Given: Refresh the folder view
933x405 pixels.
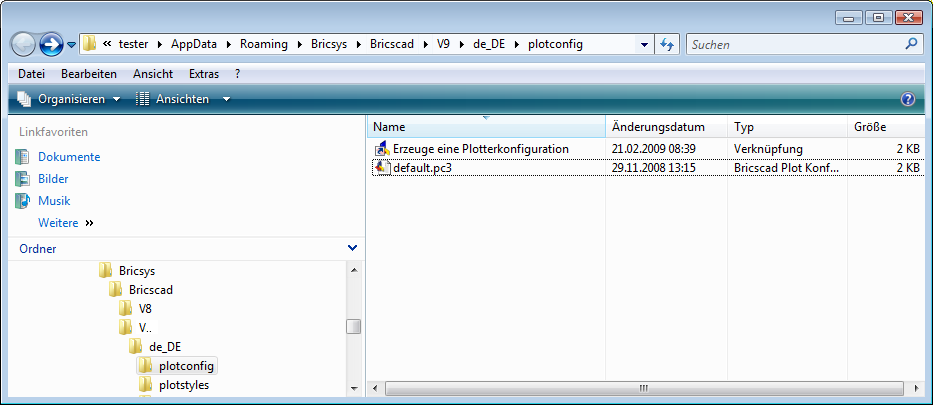Looking at the screenshot, I should (x=667, y=45).
